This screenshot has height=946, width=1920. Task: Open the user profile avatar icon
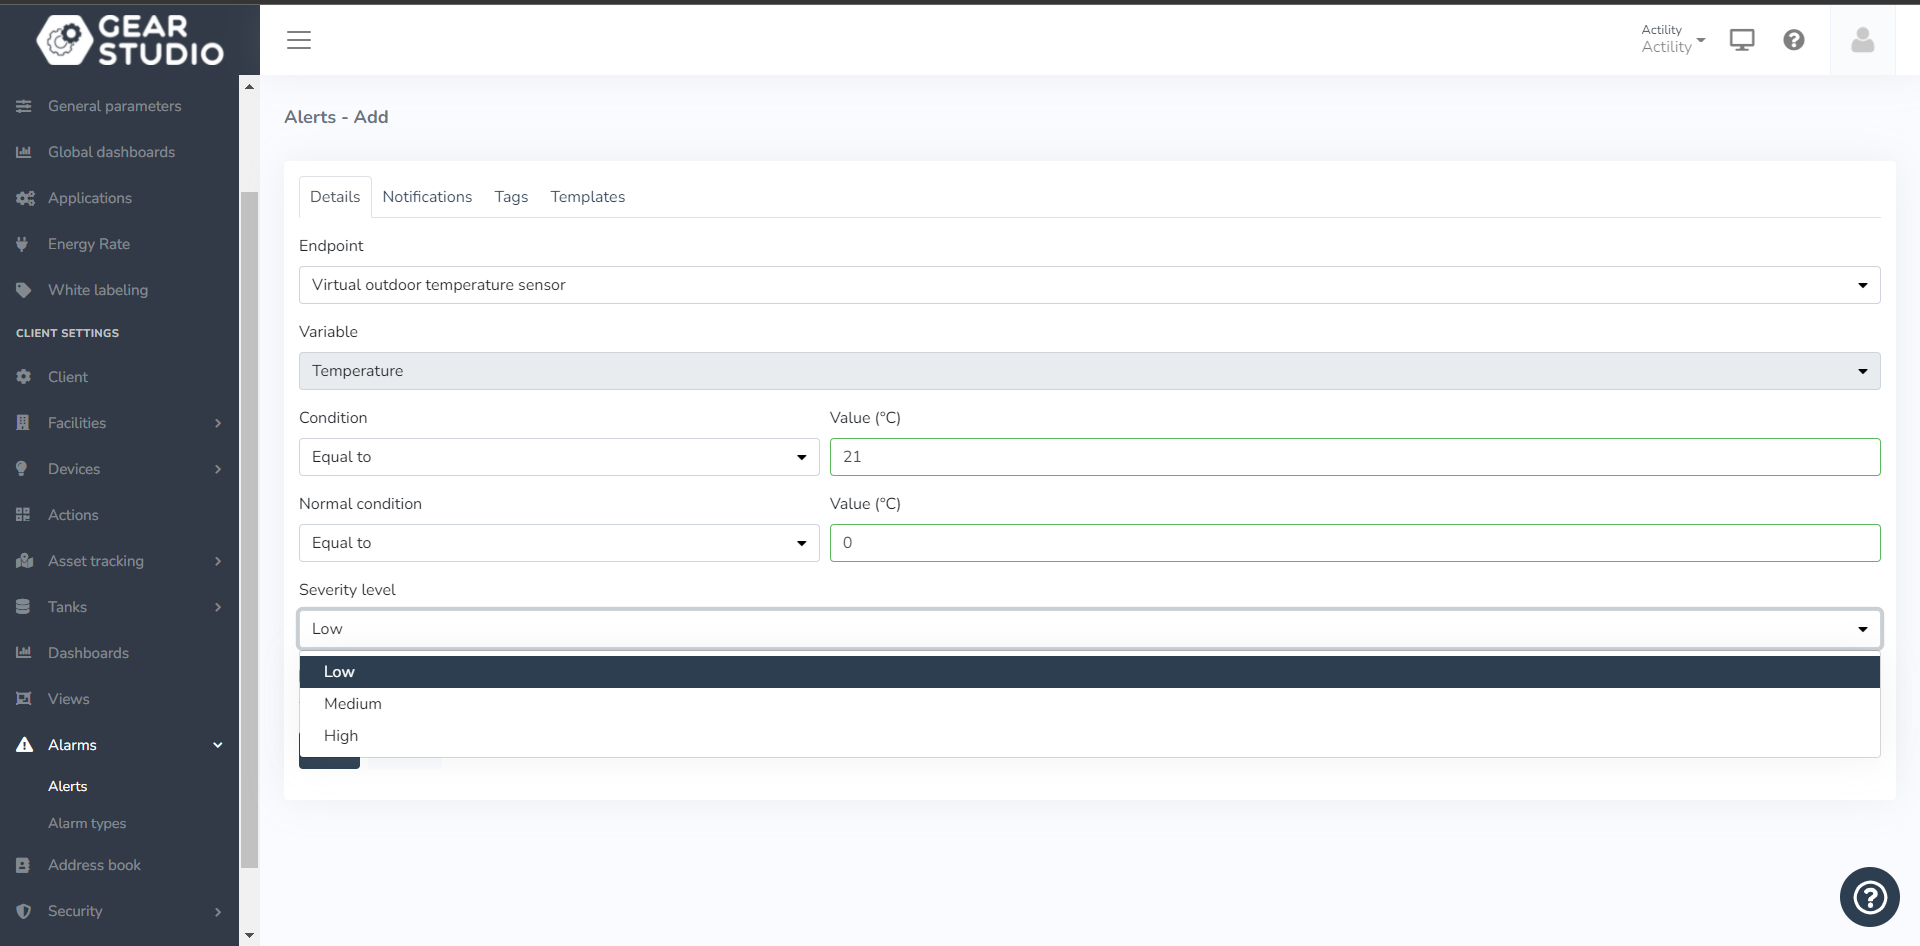click(1862, 40)
